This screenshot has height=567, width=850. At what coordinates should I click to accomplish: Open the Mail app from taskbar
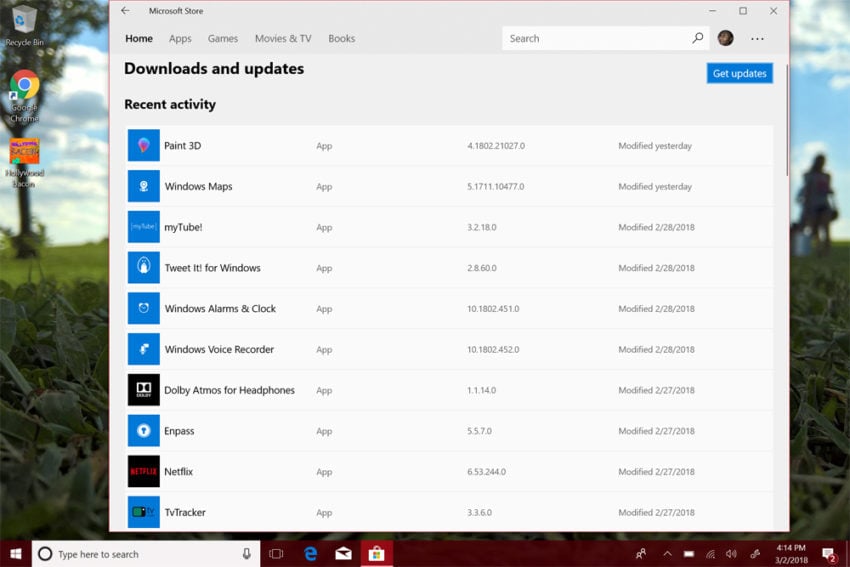coord(343,553)
